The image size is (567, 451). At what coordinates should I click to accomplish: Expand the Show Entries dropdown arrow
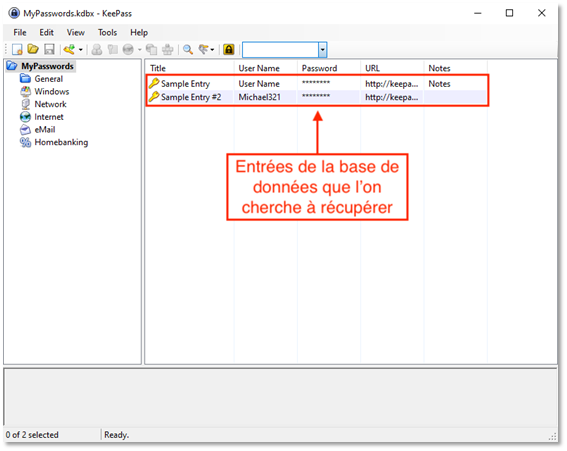point(212,50)
